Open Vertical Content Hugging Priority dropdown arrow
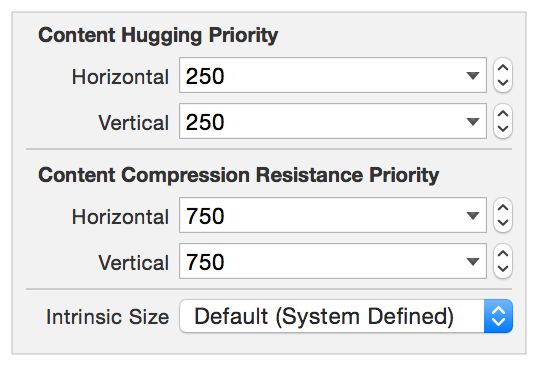538x366 pixels. point(473,121)
